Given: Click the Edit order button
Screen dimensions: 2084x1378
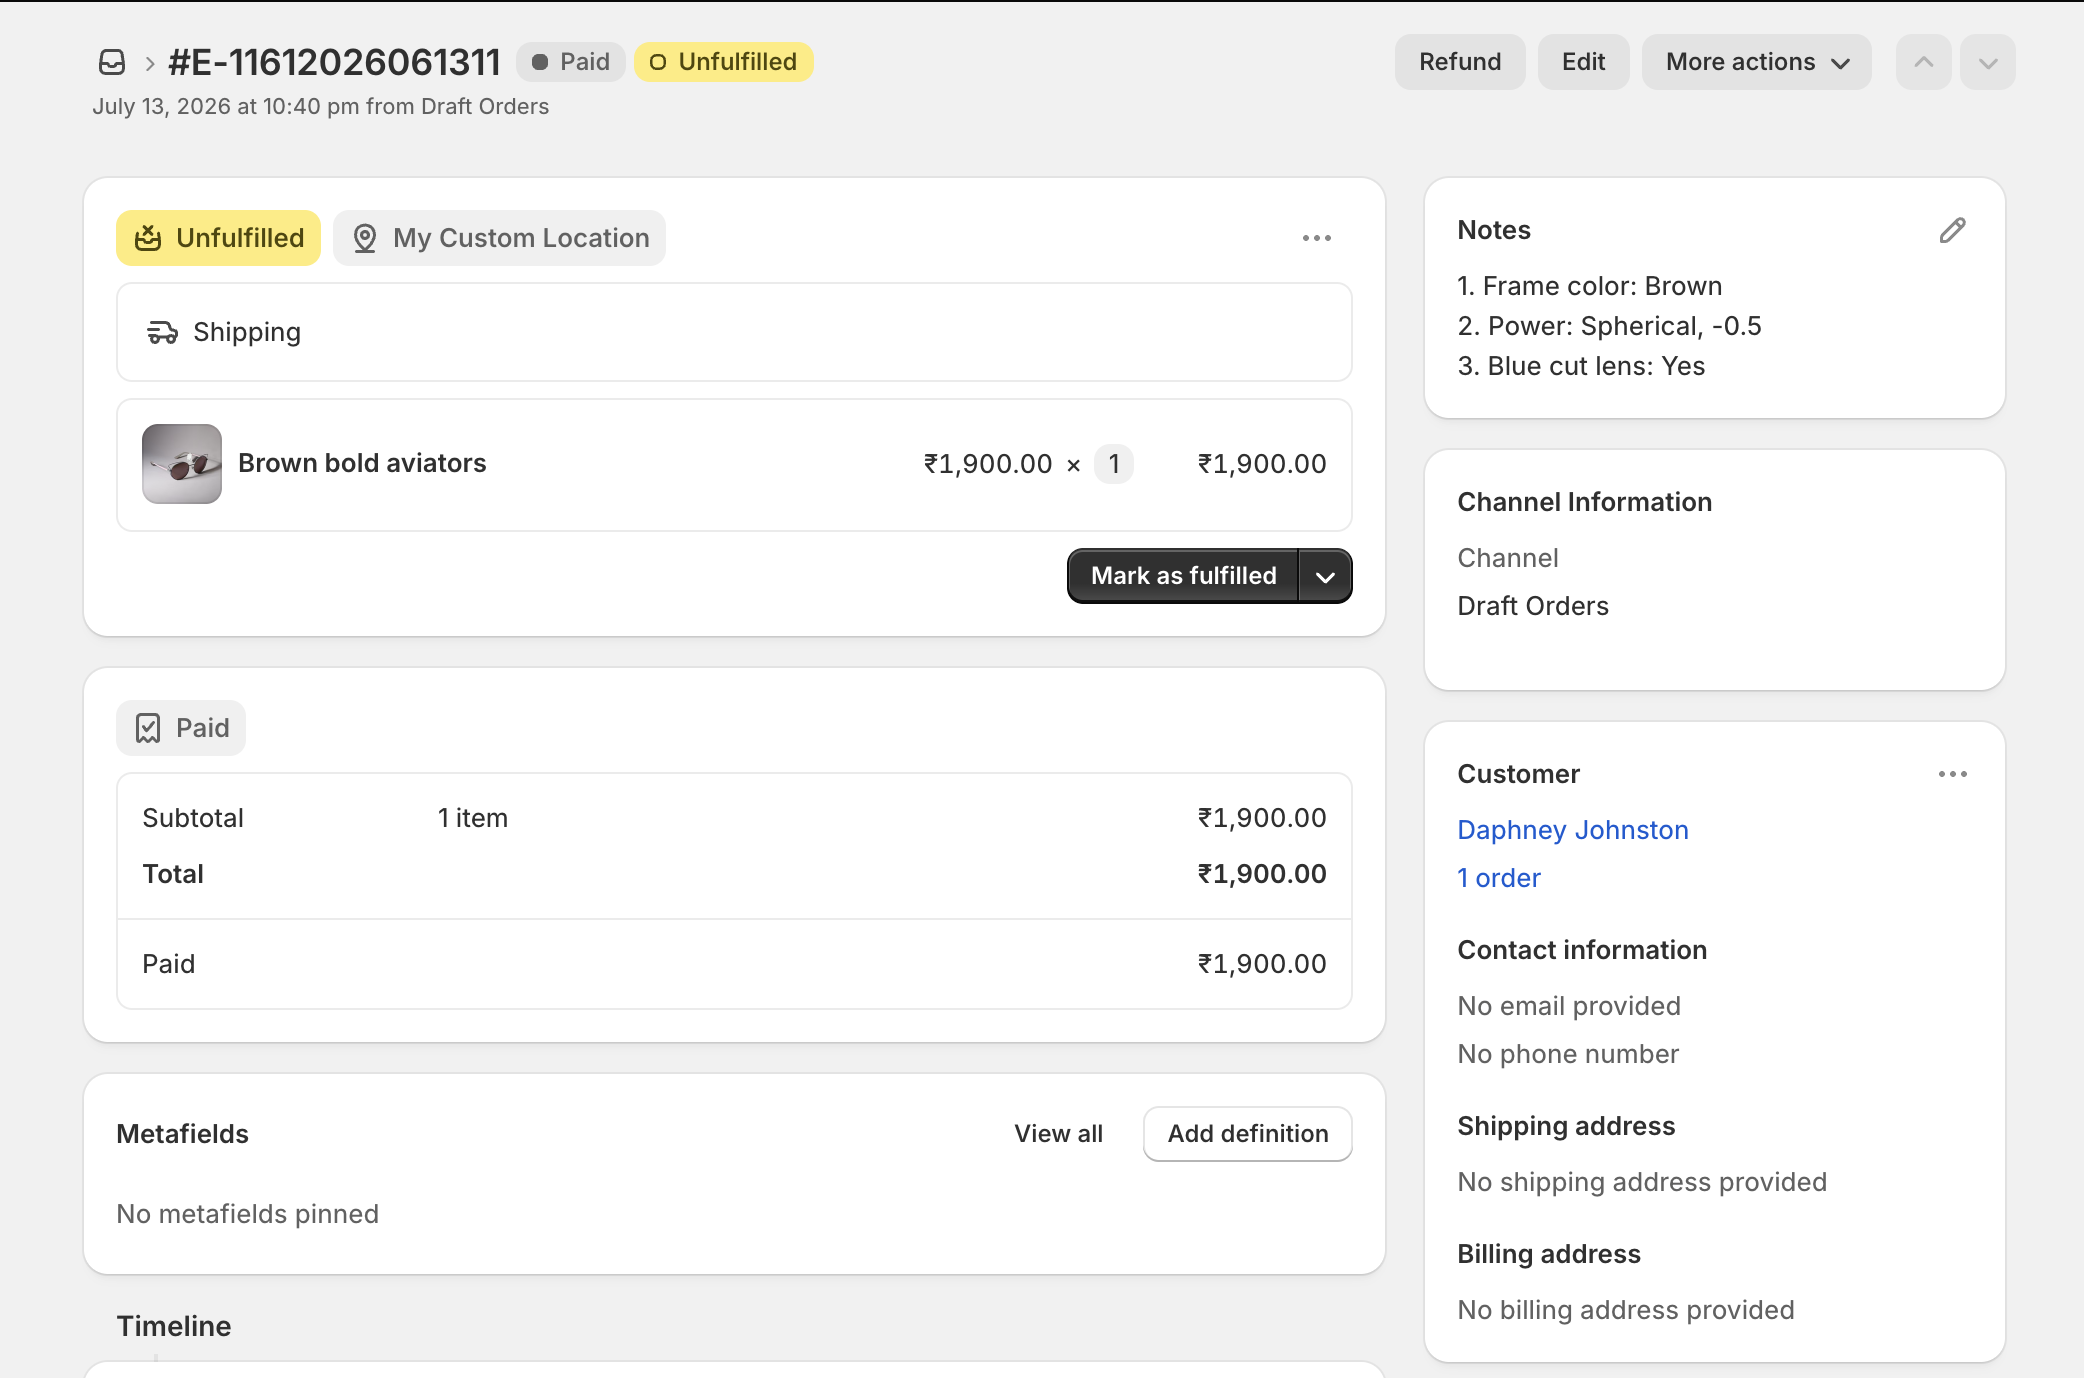Looking at the screenshot, I should coord(1583,62).
